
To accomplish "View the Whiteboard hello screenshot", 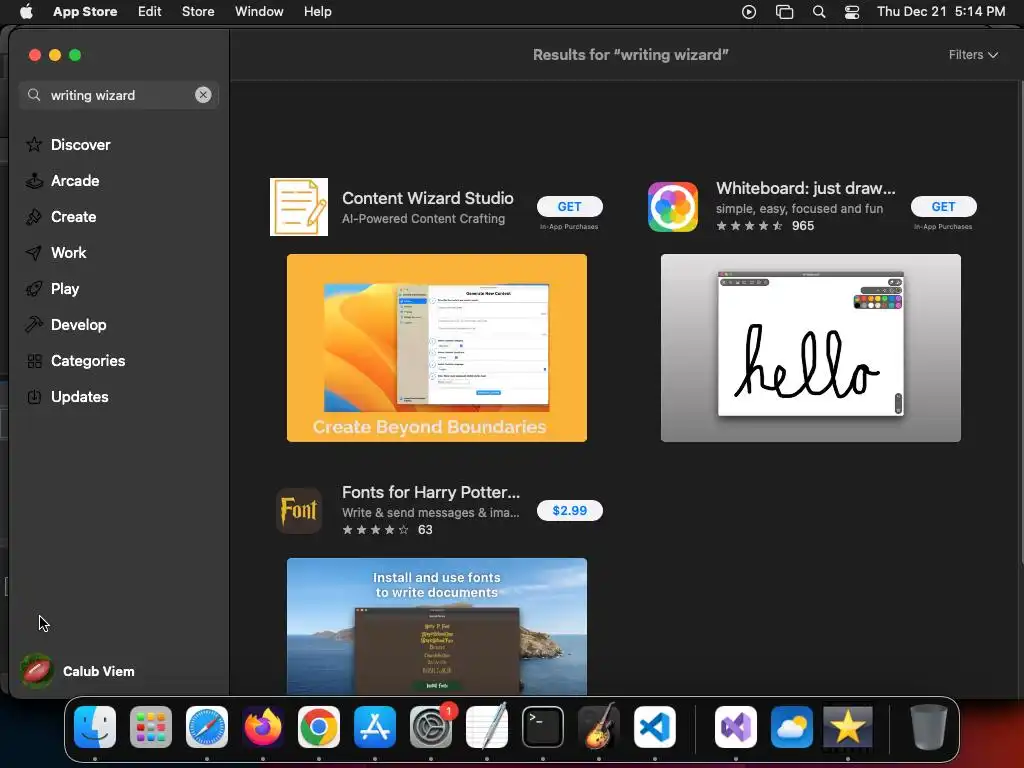I will click(x=810, y=348).
